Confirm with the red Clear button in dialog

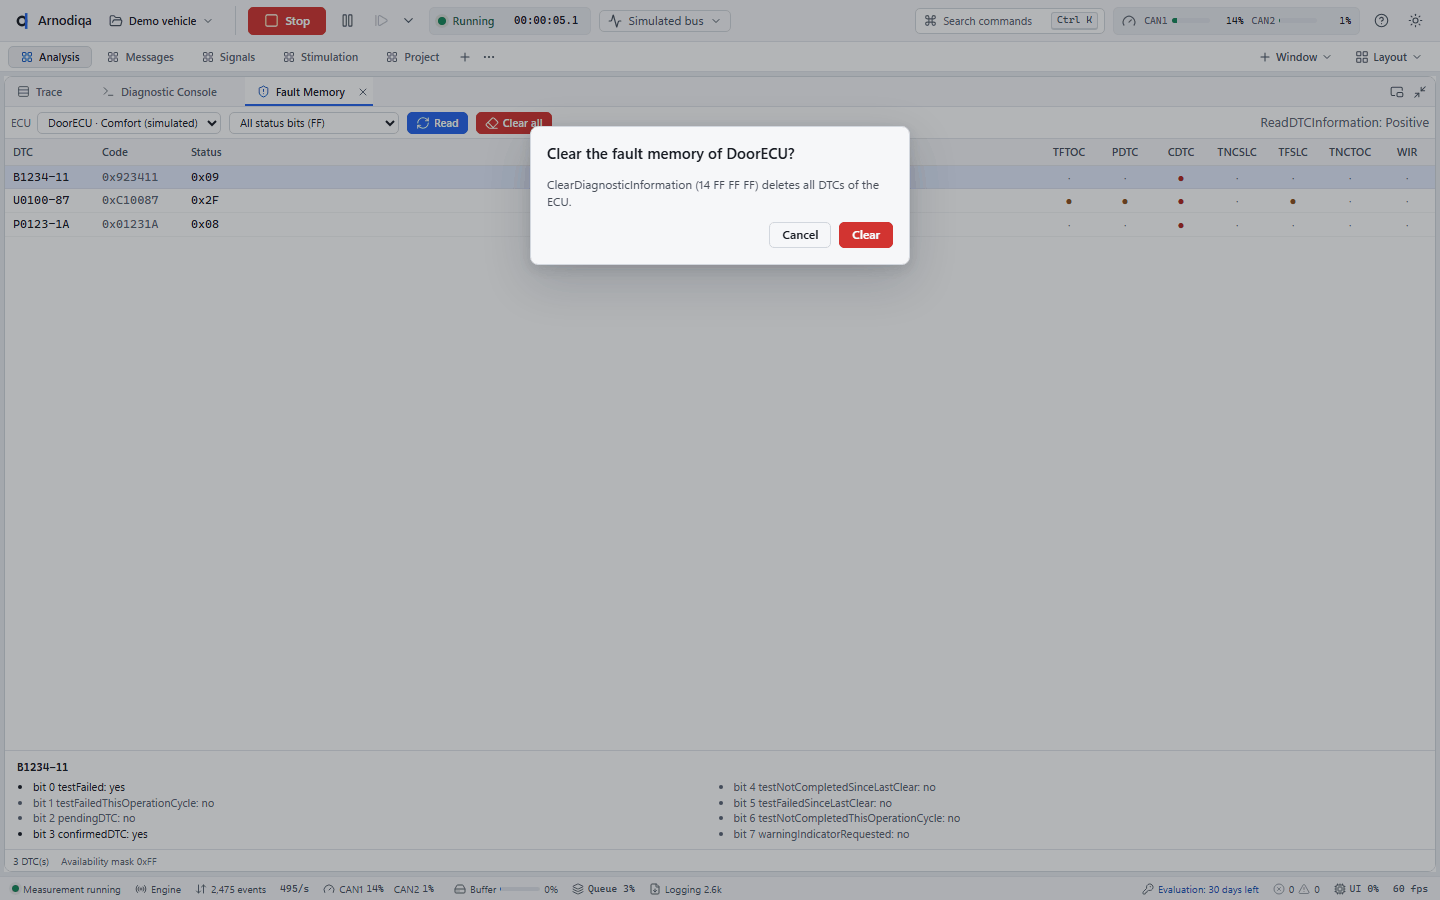click(x=865, y=235)
